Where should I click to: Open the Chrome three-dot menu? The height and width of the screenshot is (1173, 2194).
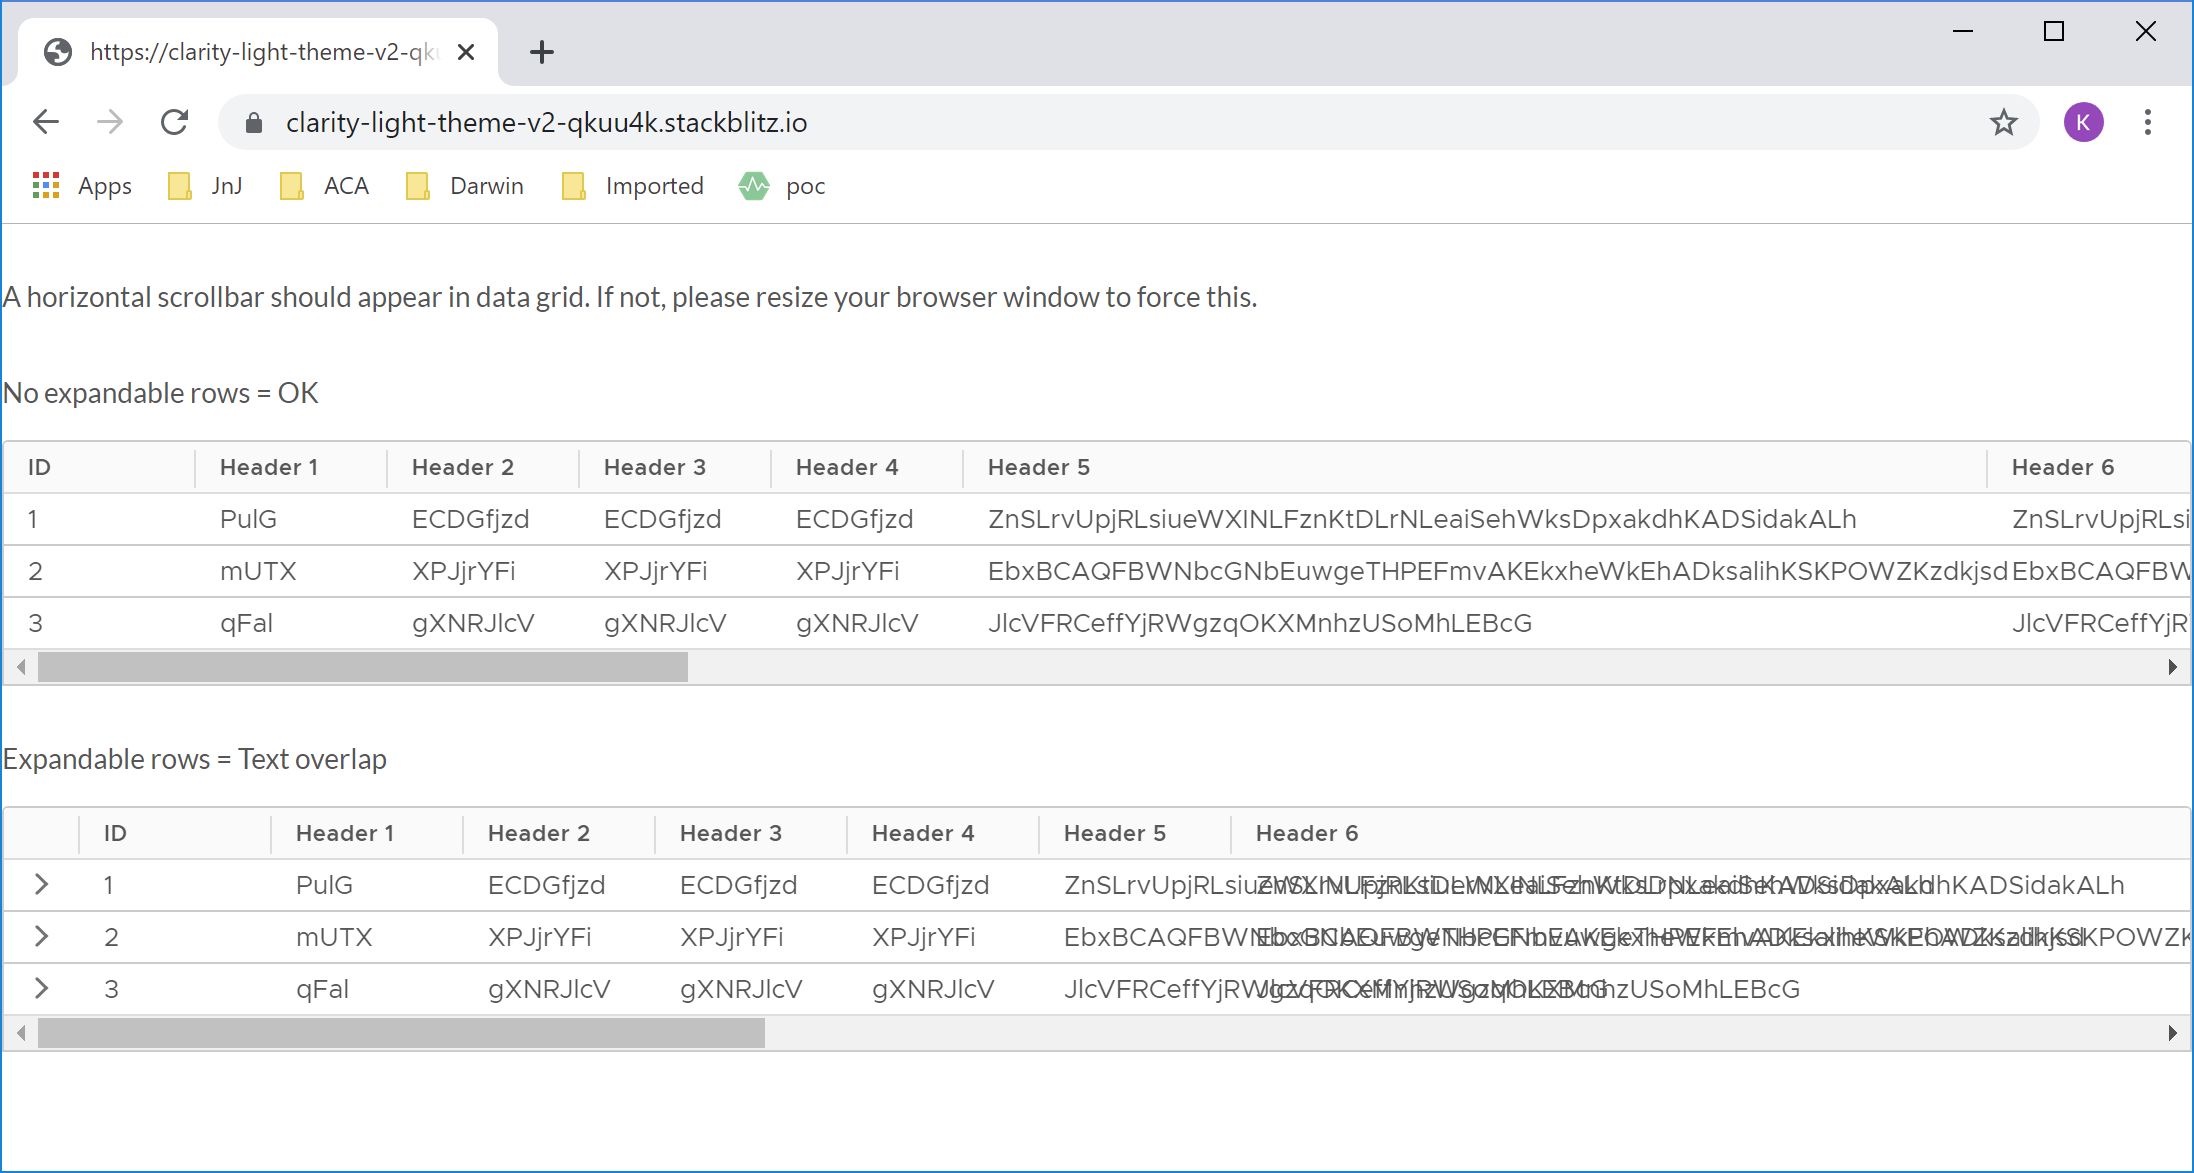pos(2147,122)
